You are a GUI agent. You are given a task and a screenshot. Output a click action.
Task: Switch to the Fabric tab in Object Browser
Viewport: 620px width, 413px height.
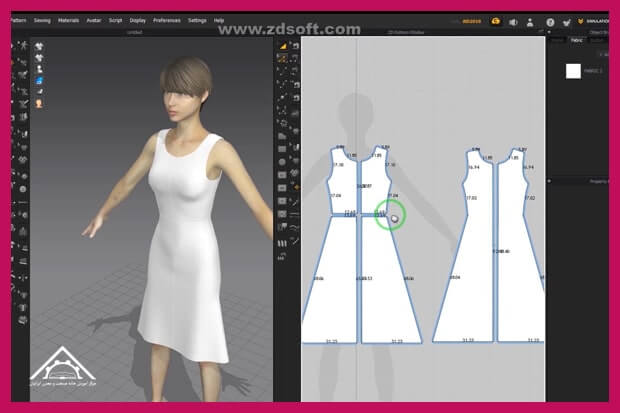(x=577, y=40)
